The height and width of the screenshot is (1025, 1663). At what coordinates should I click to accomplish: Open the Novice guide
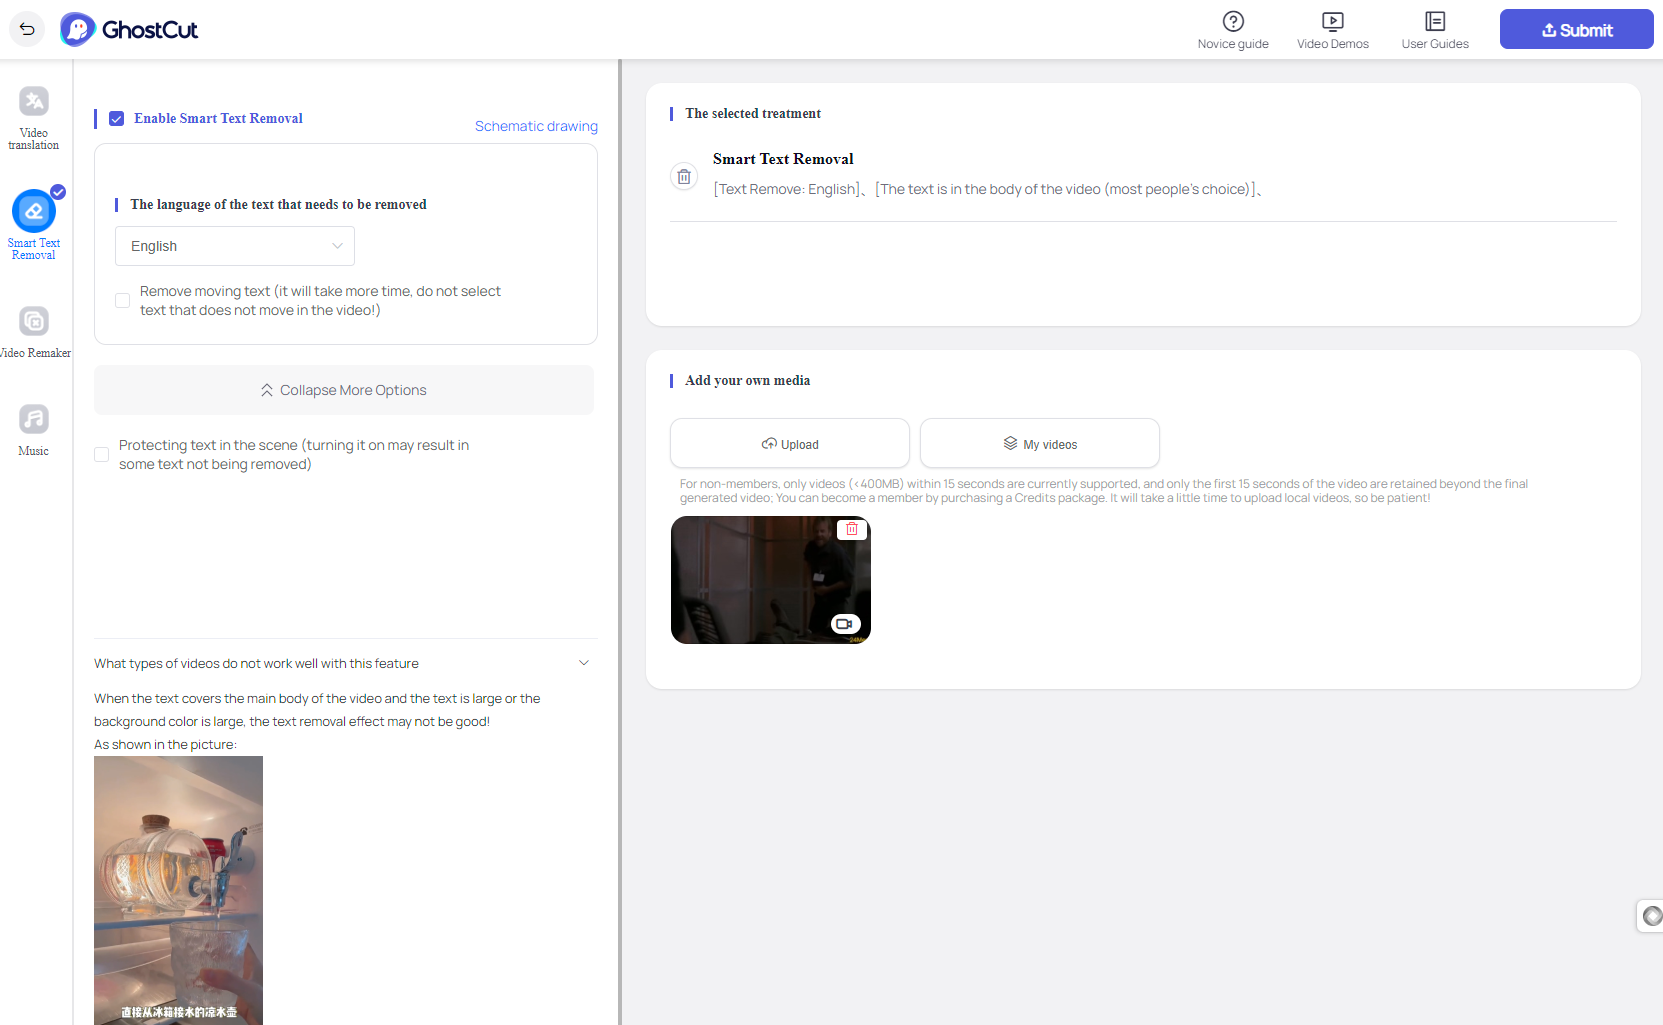1232,30
